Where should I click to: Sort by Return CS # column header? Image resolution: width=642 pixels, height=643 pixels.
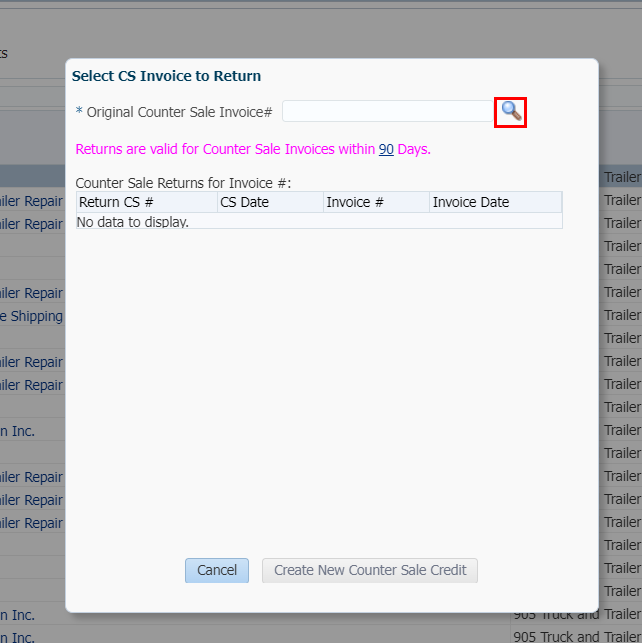147,202
